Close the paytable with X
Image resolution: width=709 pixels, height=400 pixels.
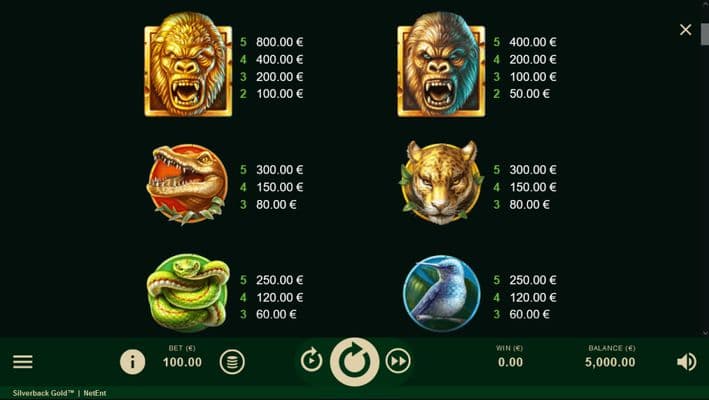click(685, 30)
